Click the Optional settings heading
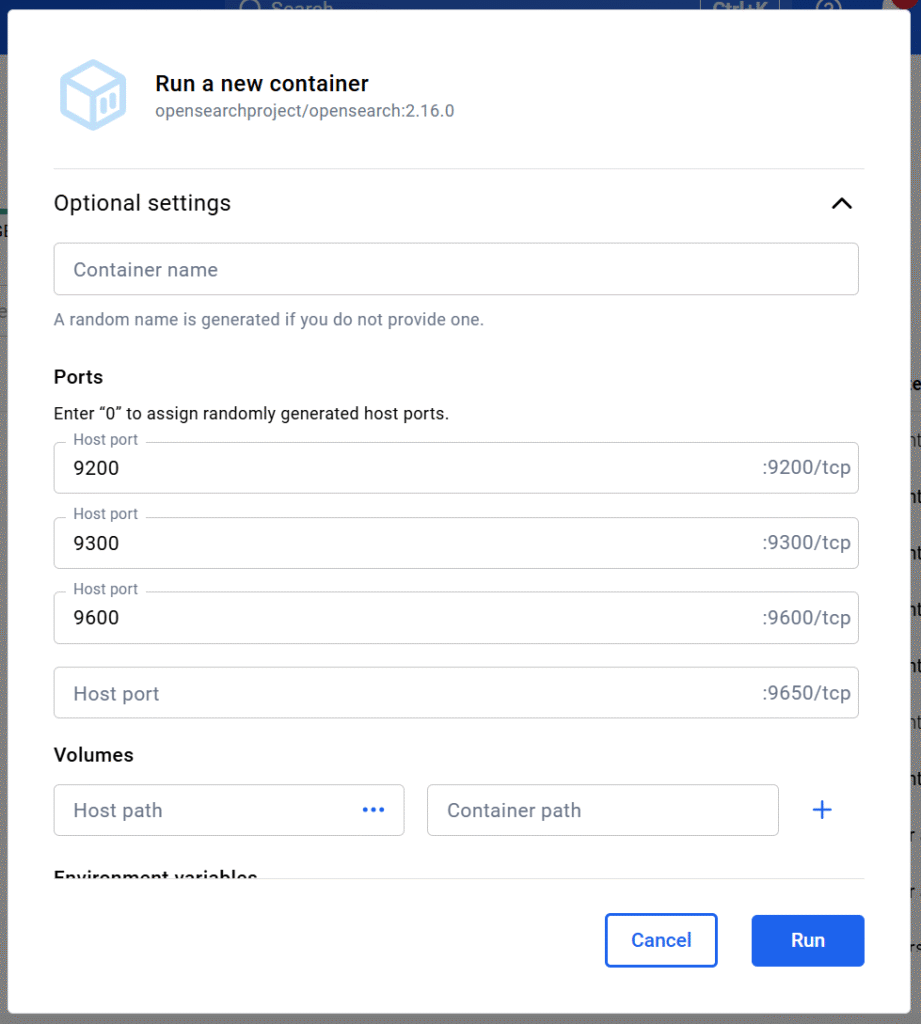The width and height of the screenshot is (921, 1024). (x=142, y=203)
